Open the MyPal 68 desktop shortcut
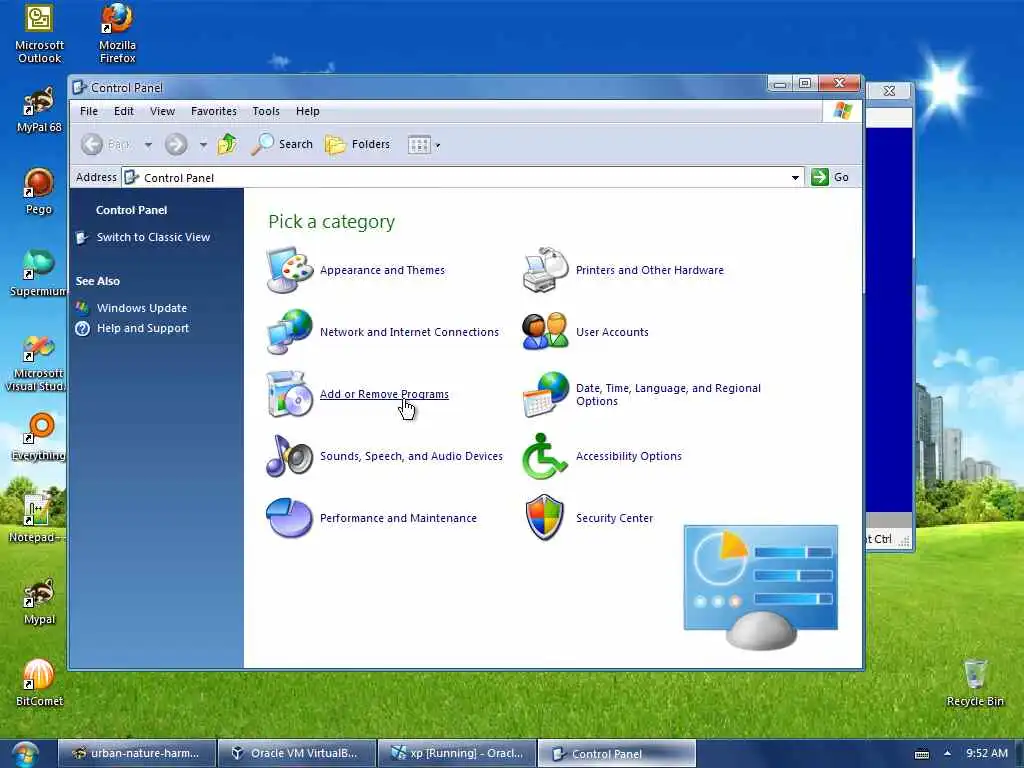 pyautogui.click(x=39, y=110)
